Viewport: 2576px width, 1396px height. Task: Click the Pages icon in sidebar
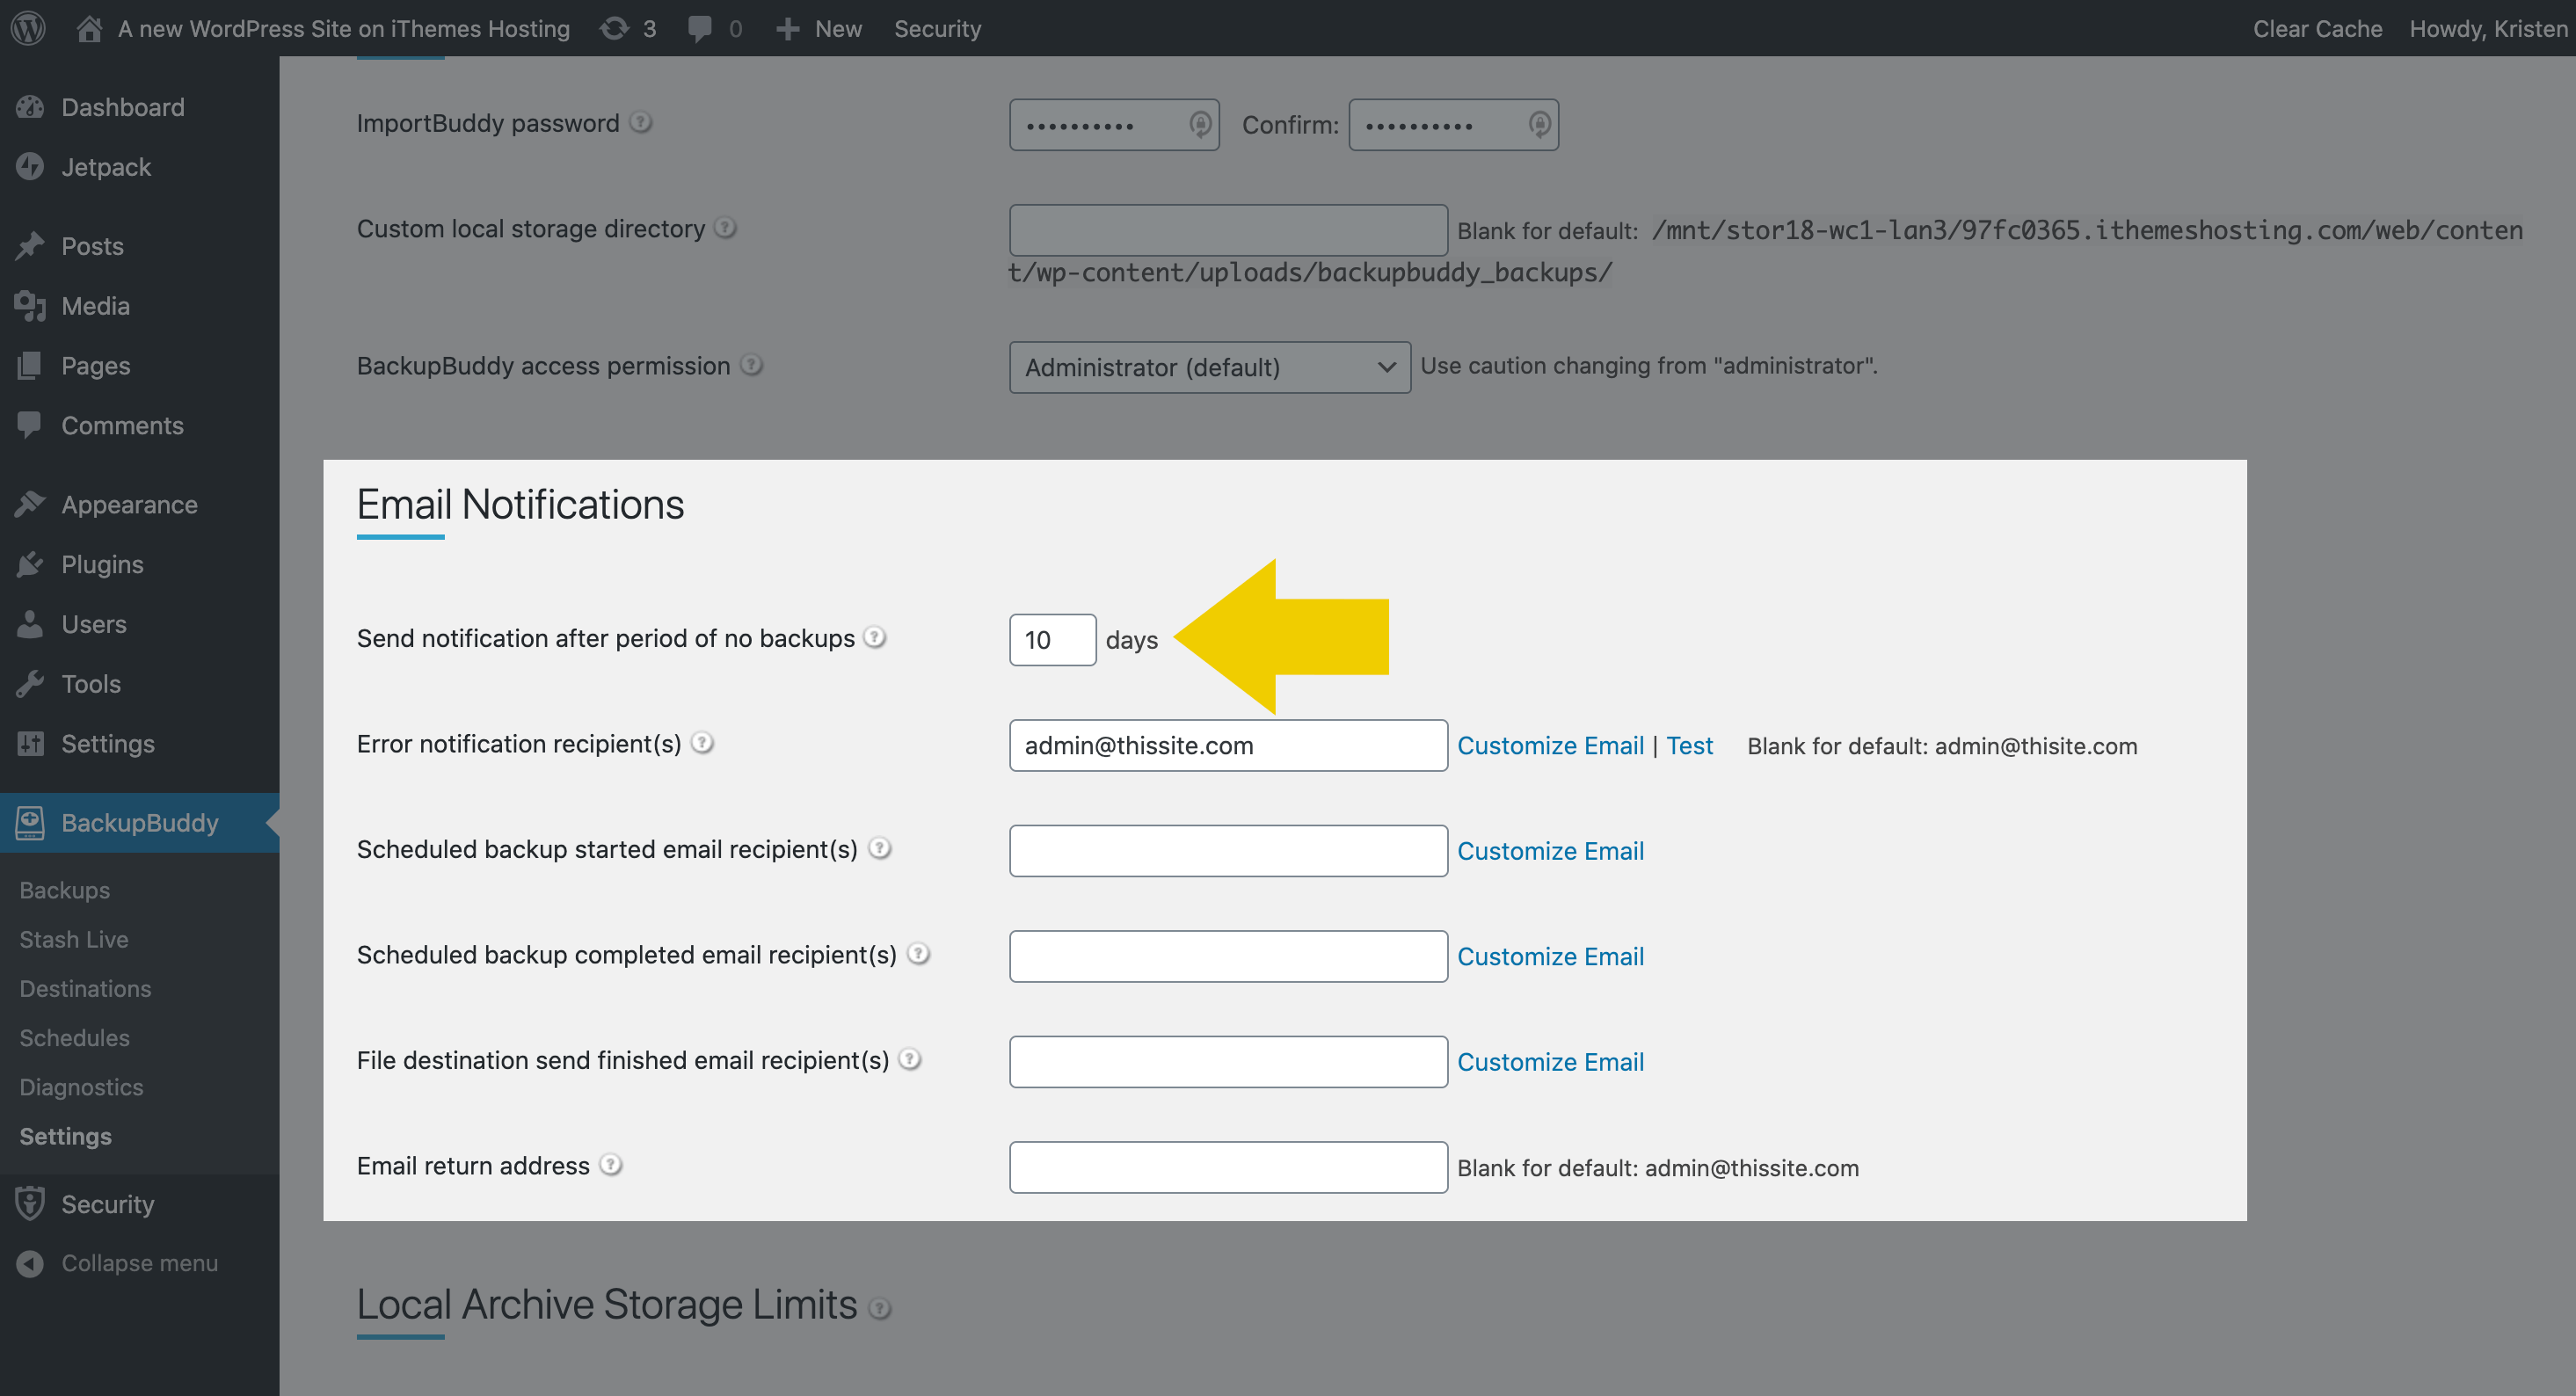click(30, 365)
